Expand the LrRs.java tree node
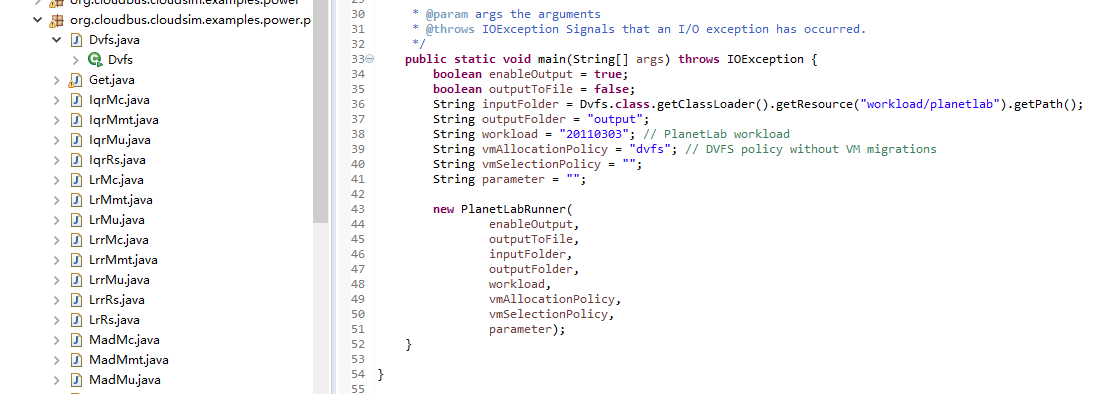Screen dimensions: 1104x394 tap(57, 320)
